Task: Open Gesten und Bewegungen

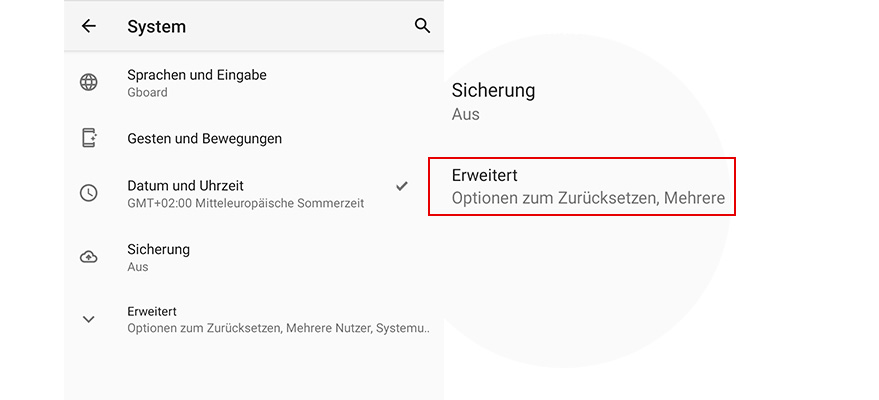Action: pyautogui.click(x=204, y=138)
